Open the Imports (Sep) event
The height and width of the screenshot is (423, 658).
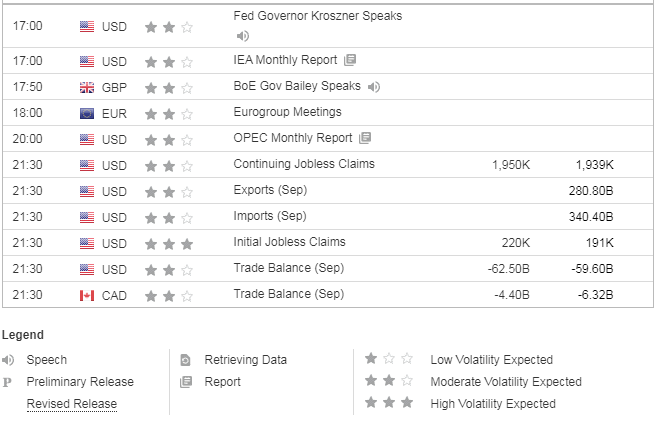click(270, 216)
